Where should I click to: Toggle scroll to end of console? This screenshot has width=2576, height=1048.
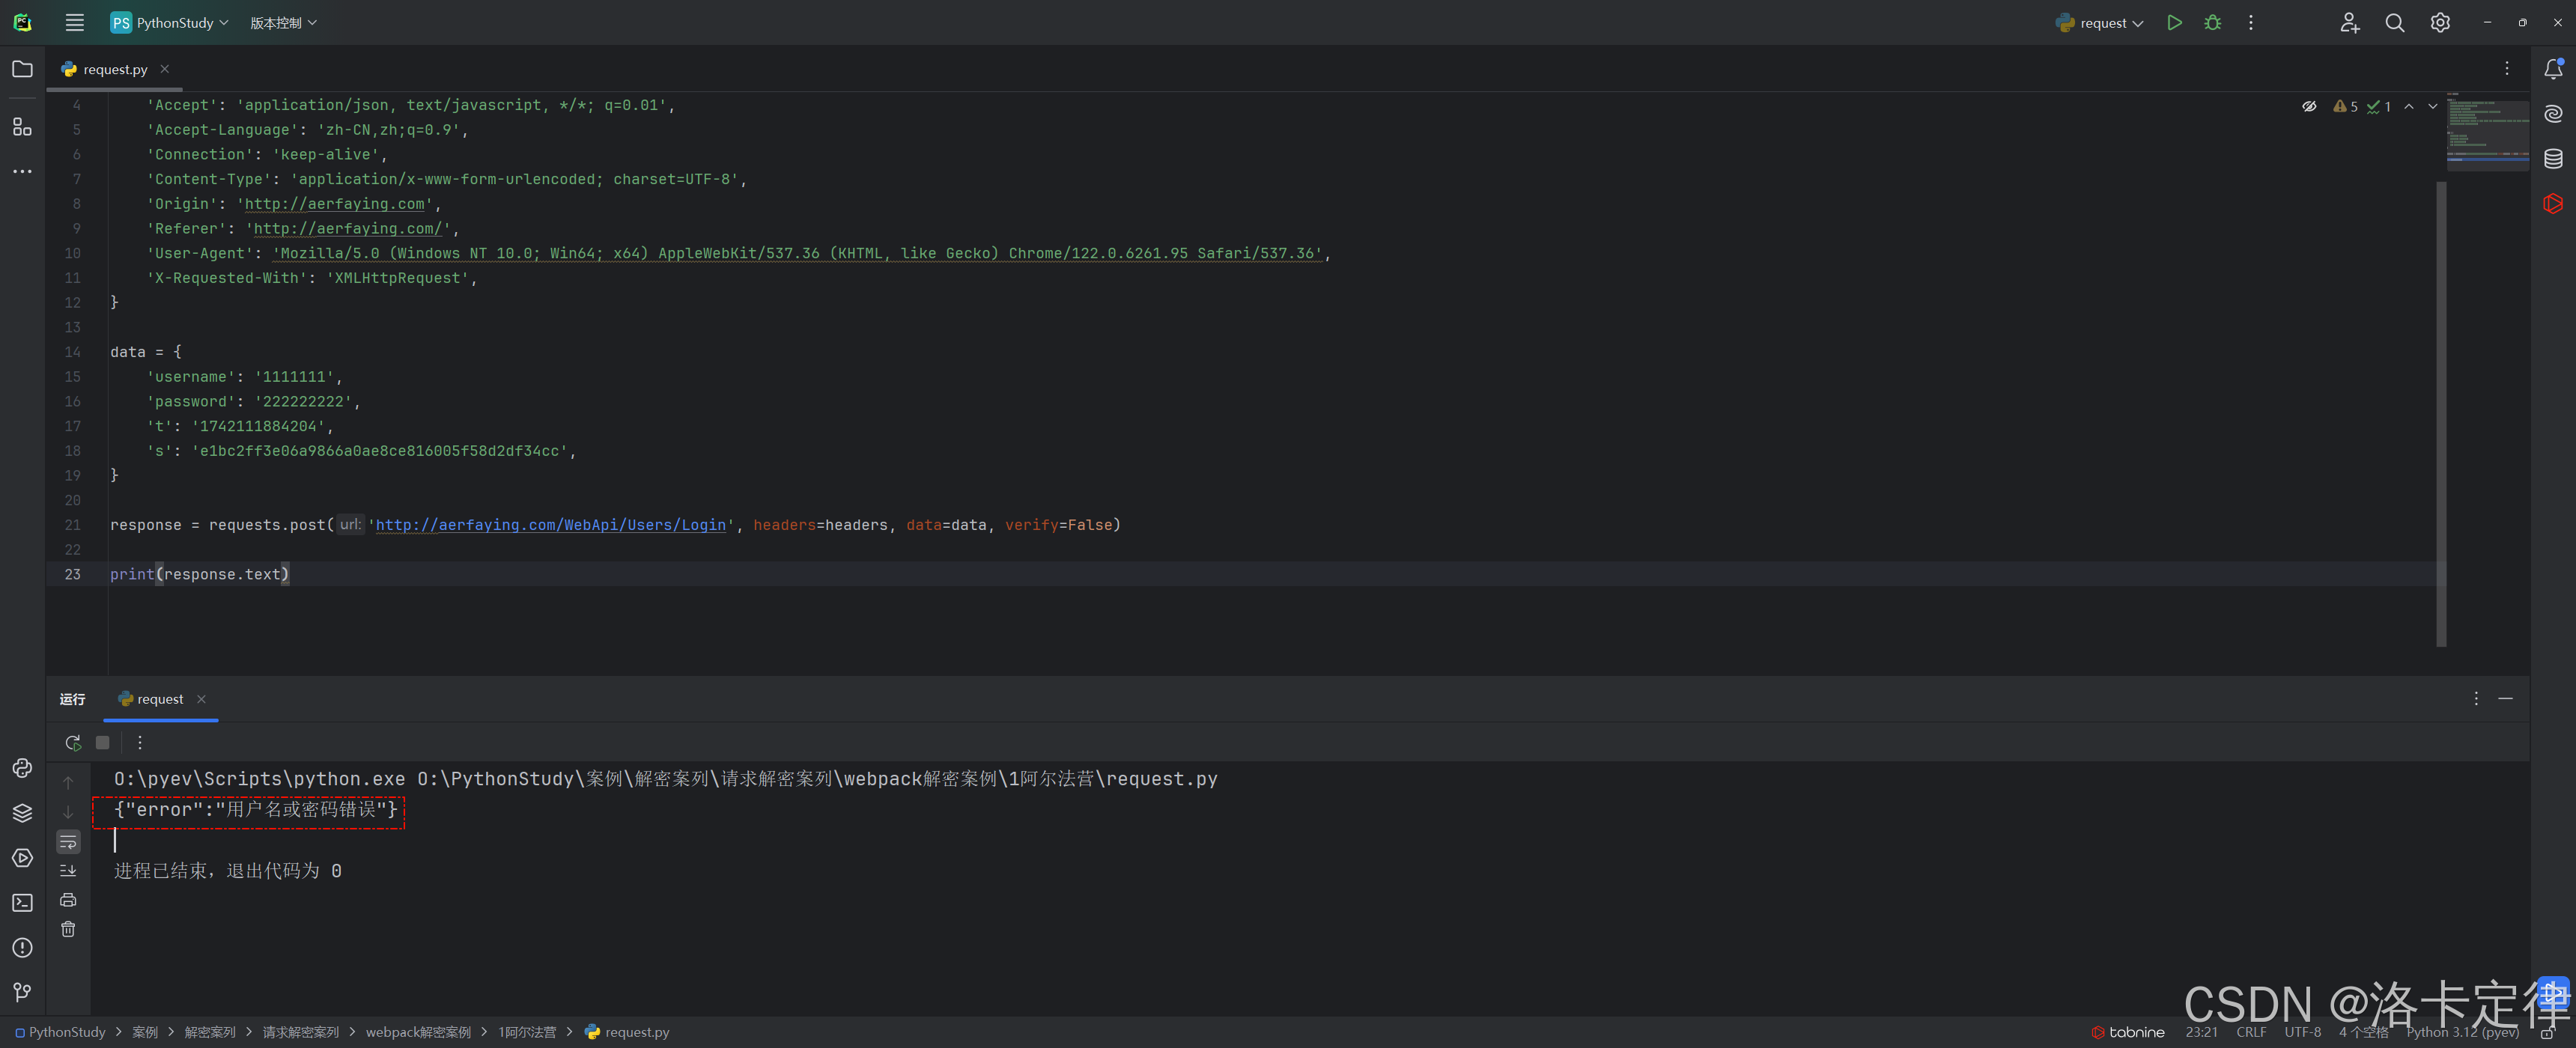tap(68, 871)
